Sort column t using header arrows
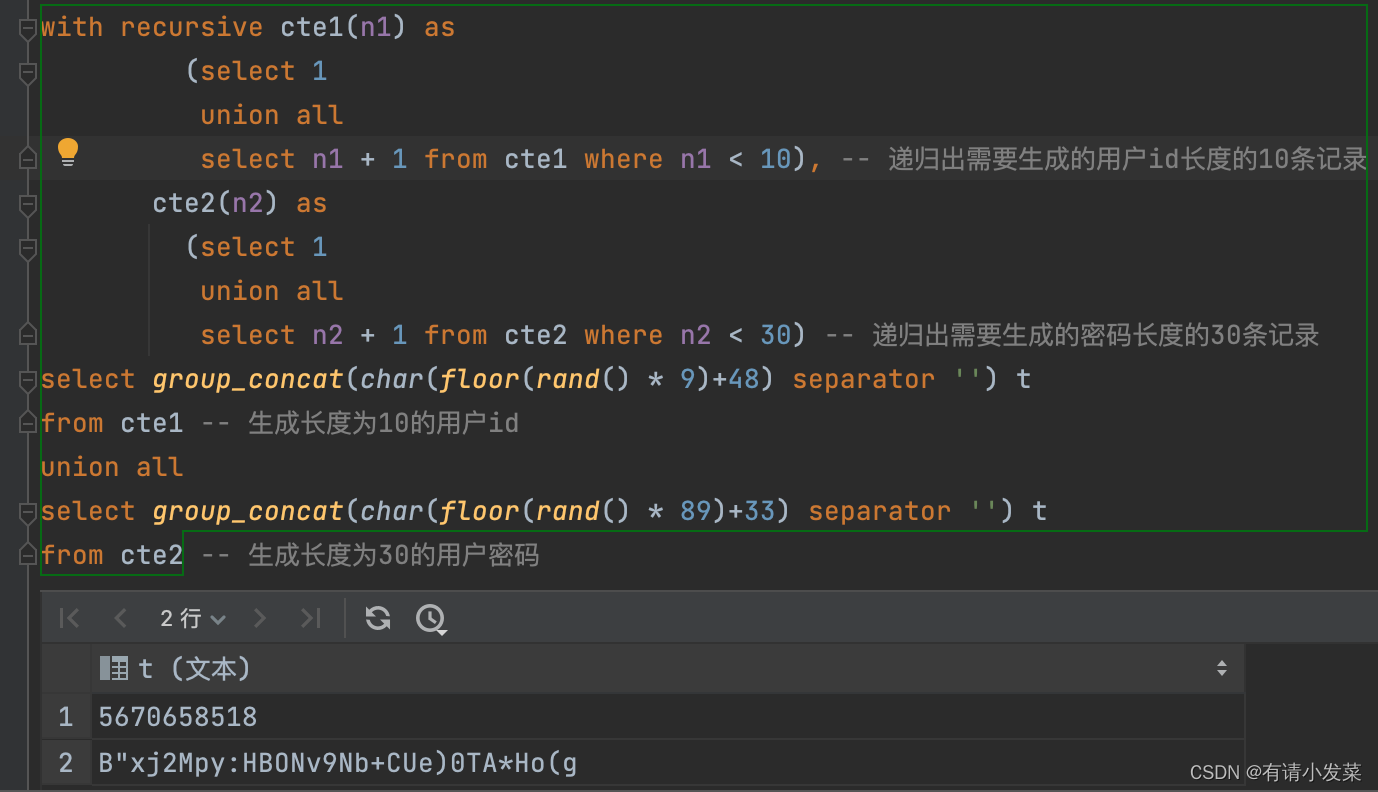The width and height of the screenshot is (1378, 792). (x=1222, y=668)
